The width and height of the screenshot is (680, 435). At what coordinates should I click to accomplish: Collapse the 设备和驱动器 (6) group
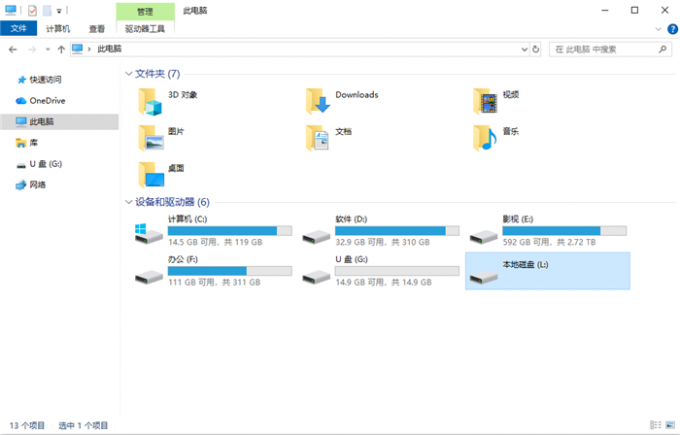[128, 202]
